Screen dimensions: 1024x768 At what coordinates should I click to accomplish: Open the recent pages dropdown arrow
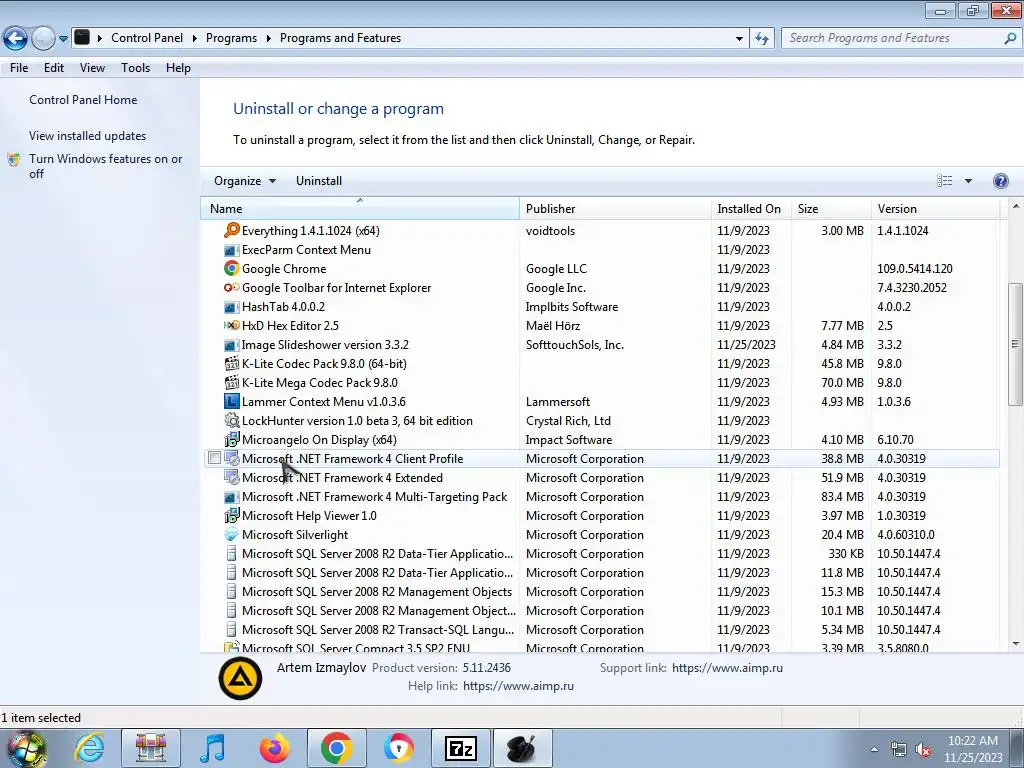click(63, 39)
